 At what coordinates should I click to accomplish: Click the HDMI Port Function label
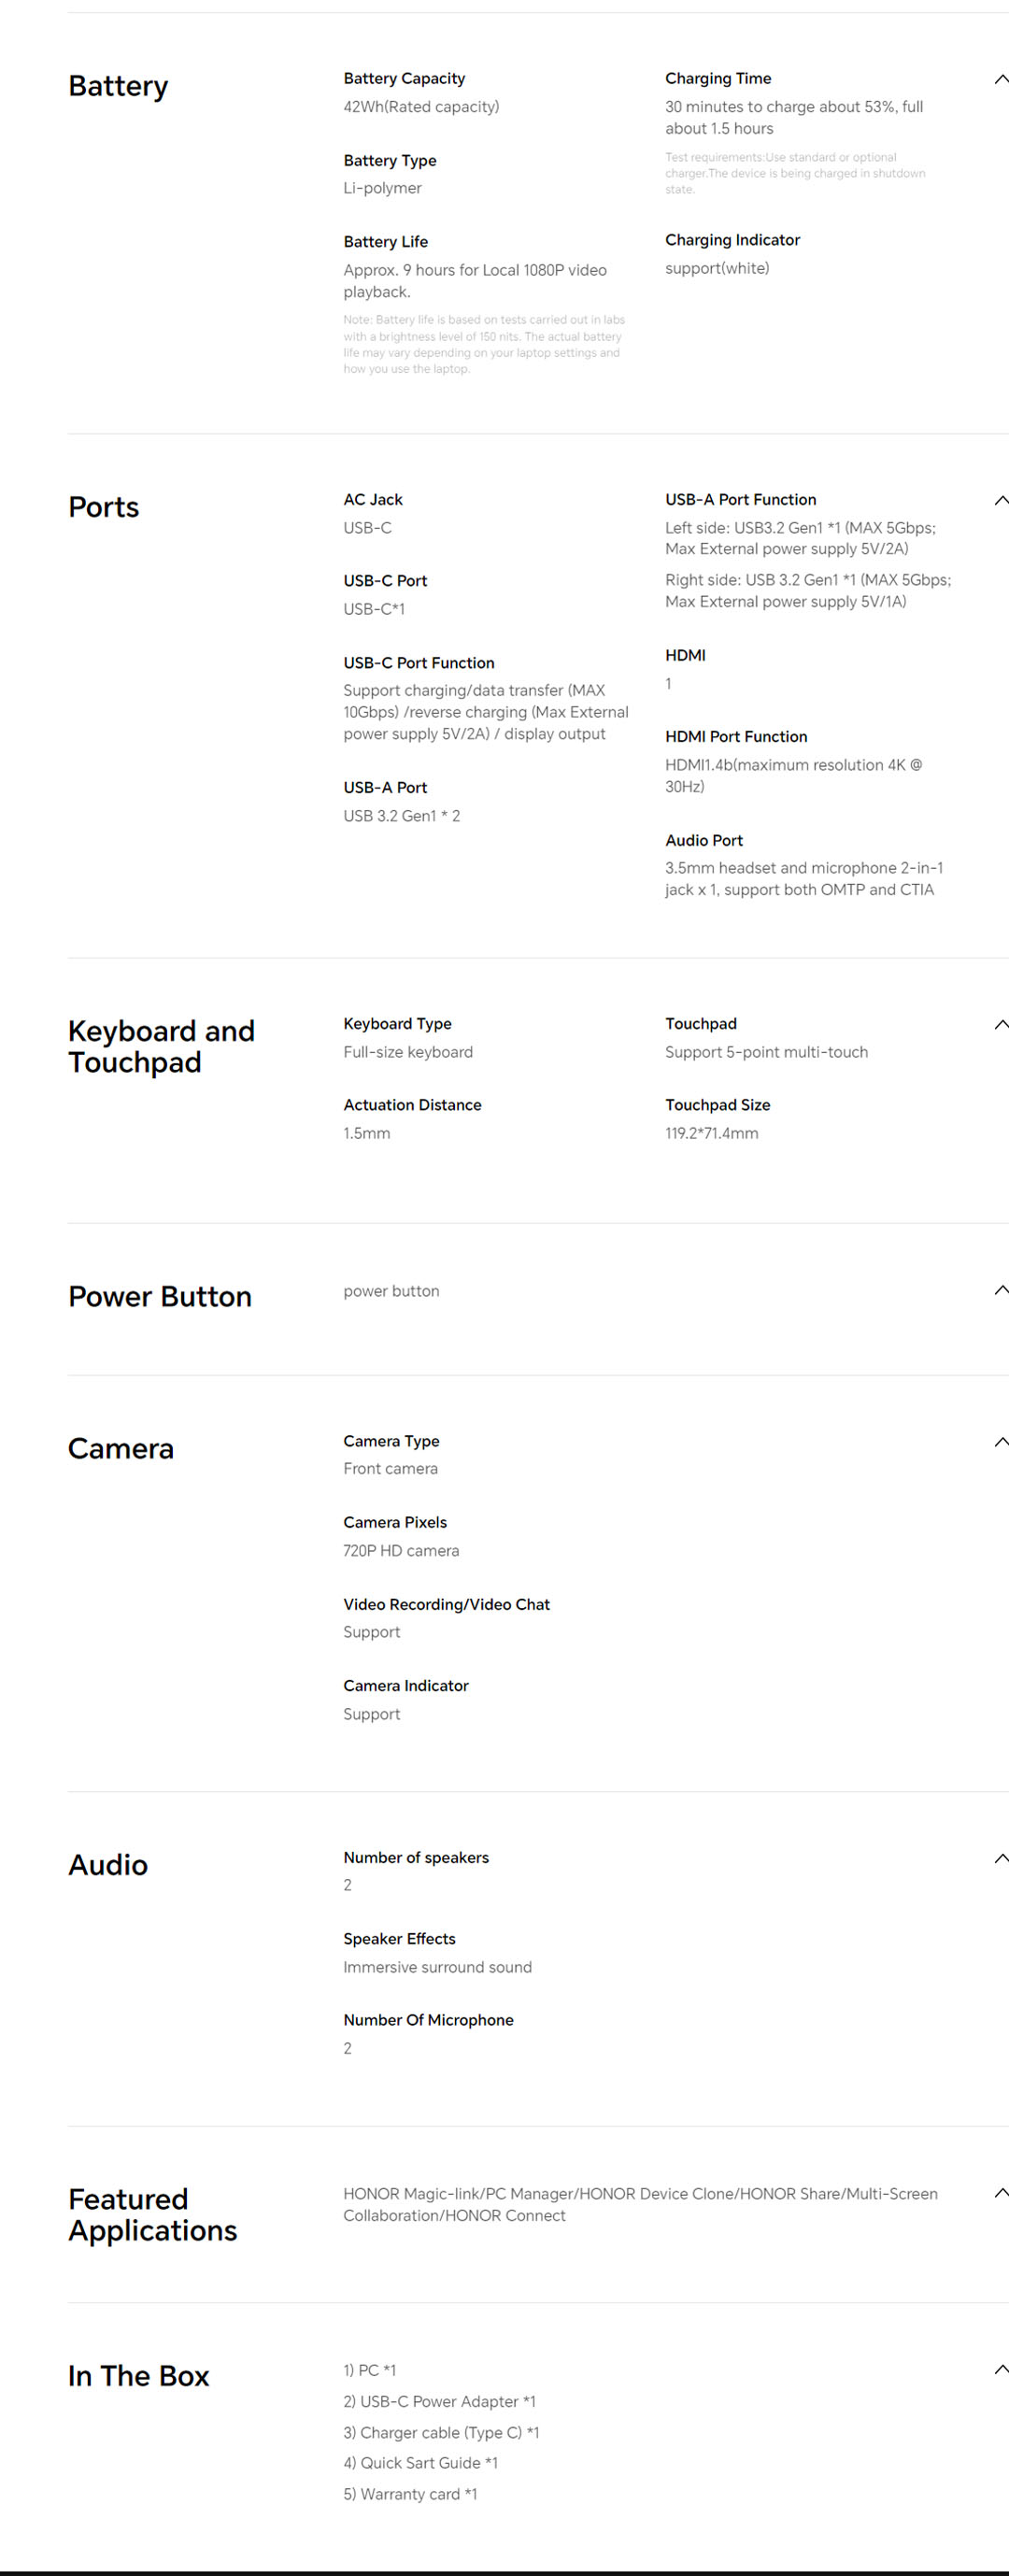(736, 737)
